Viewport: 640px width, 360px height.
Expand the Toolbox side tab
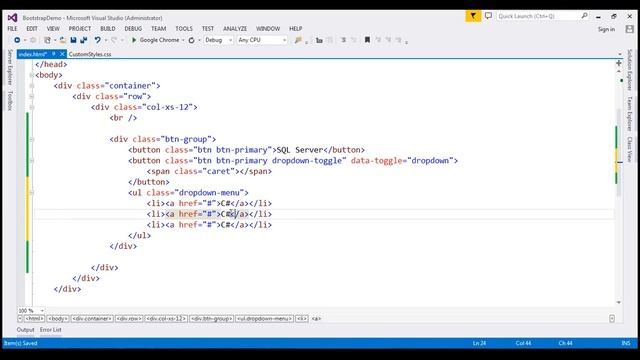(10, 100)
